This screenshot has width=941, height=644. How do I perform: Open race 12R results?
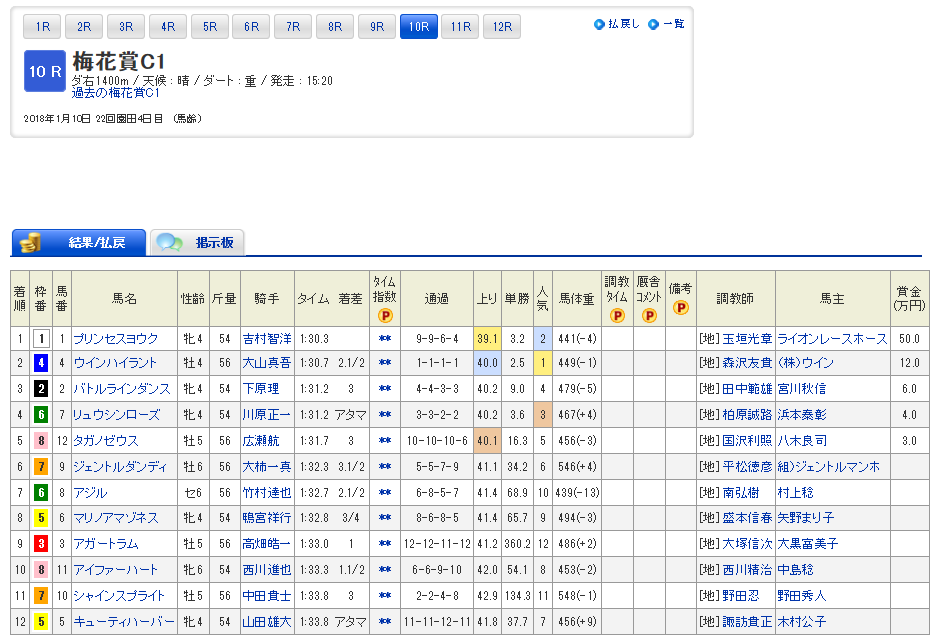(x=501, y=27)
